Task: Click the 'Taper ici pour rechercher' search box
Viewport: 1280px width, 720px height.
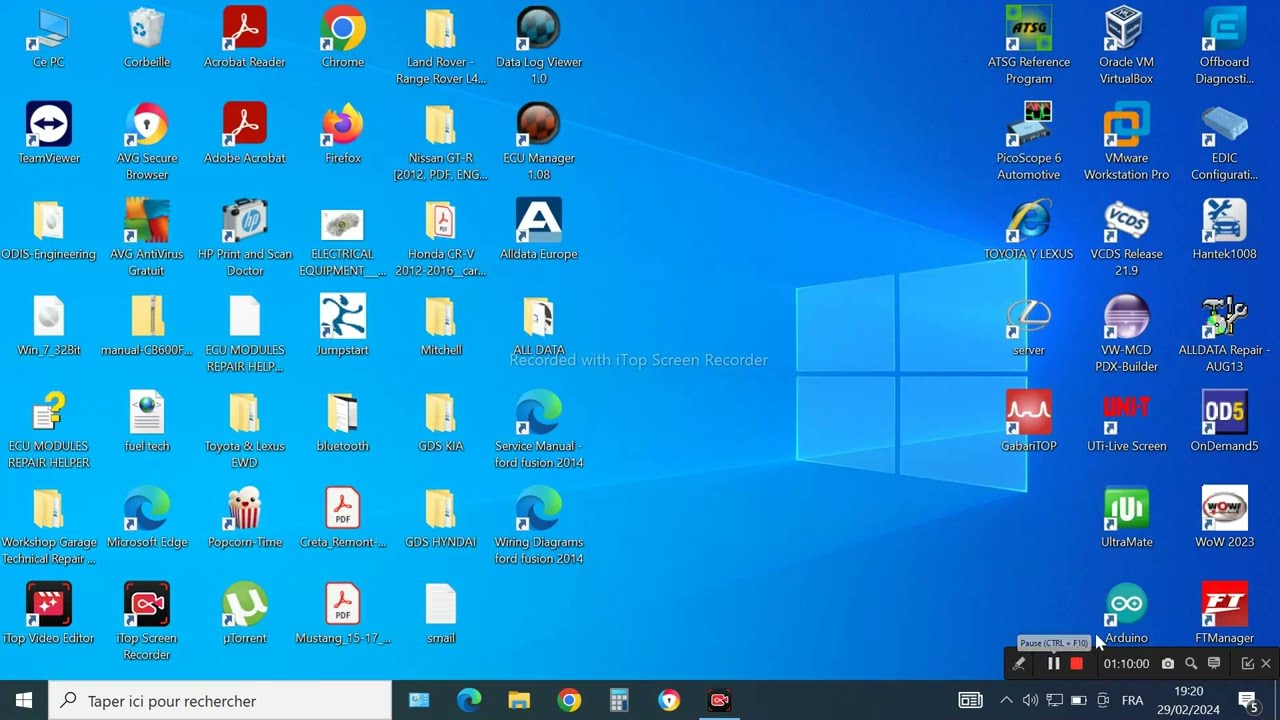Action: point(220,700)
